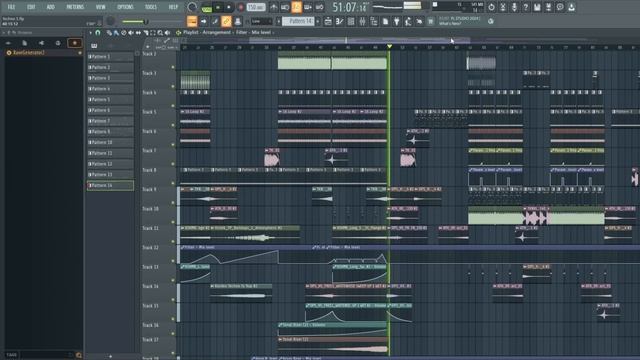Screen dimensions: 640x360
Task: Select the playlist zoom magnifier tool
Action: tap(160, 33)
